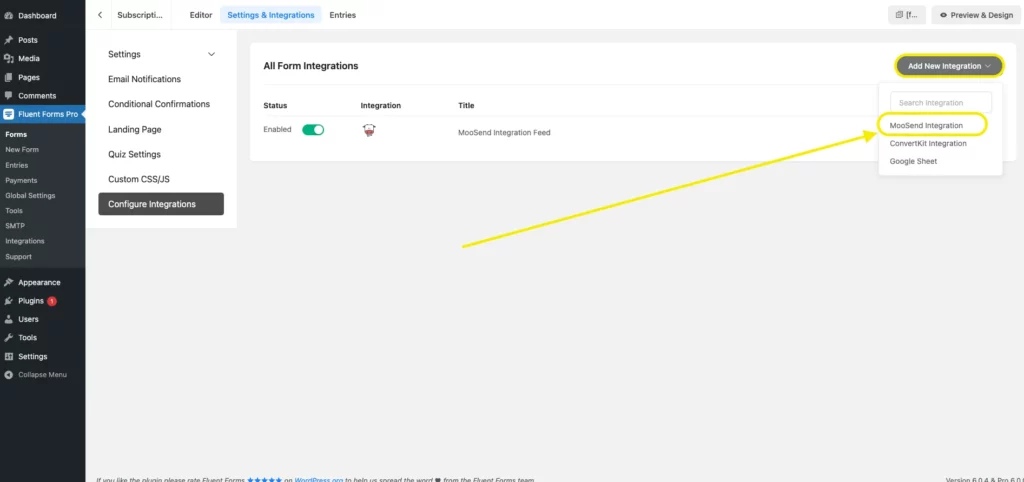Click the Subscripti... form name
This screenshot has width=1024, height=482.
140,15
